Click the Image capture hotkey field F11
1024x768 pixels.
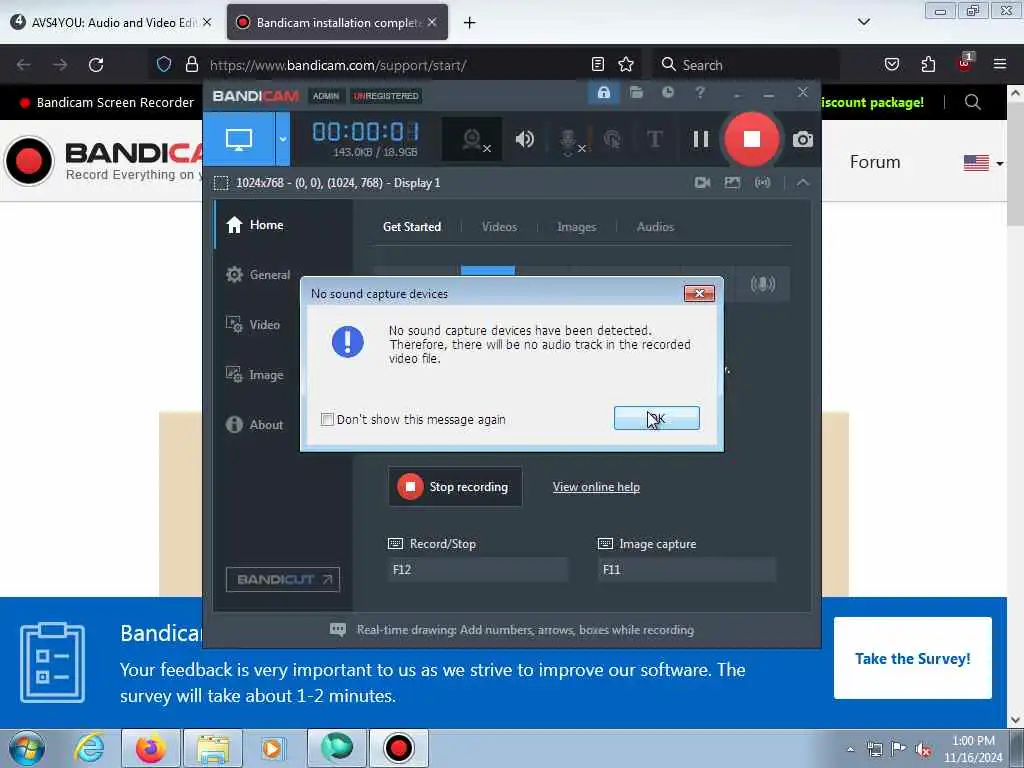pos(687,569)
